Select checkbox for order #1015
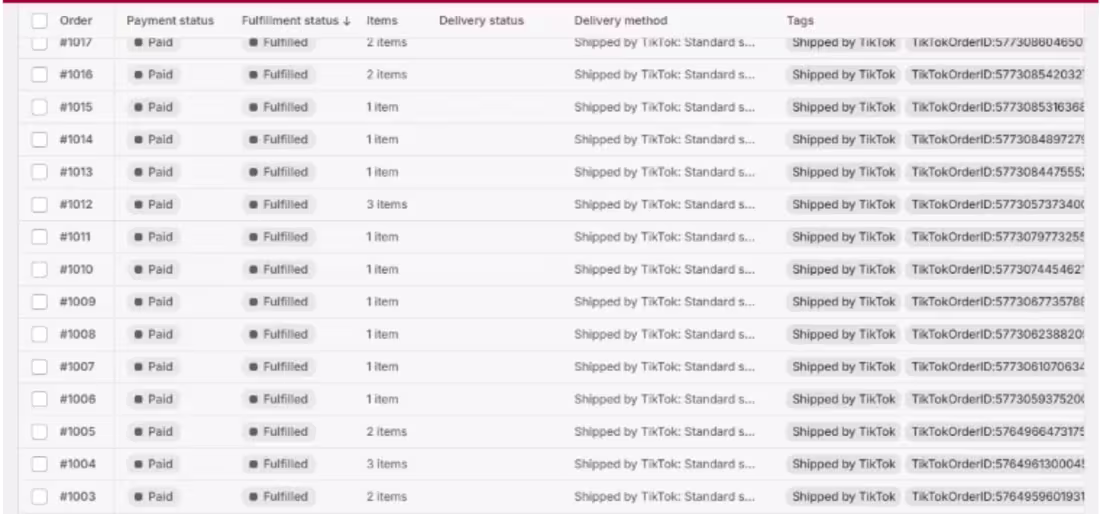The height and width of the screenshot is (514, 1100). point(39,107)
